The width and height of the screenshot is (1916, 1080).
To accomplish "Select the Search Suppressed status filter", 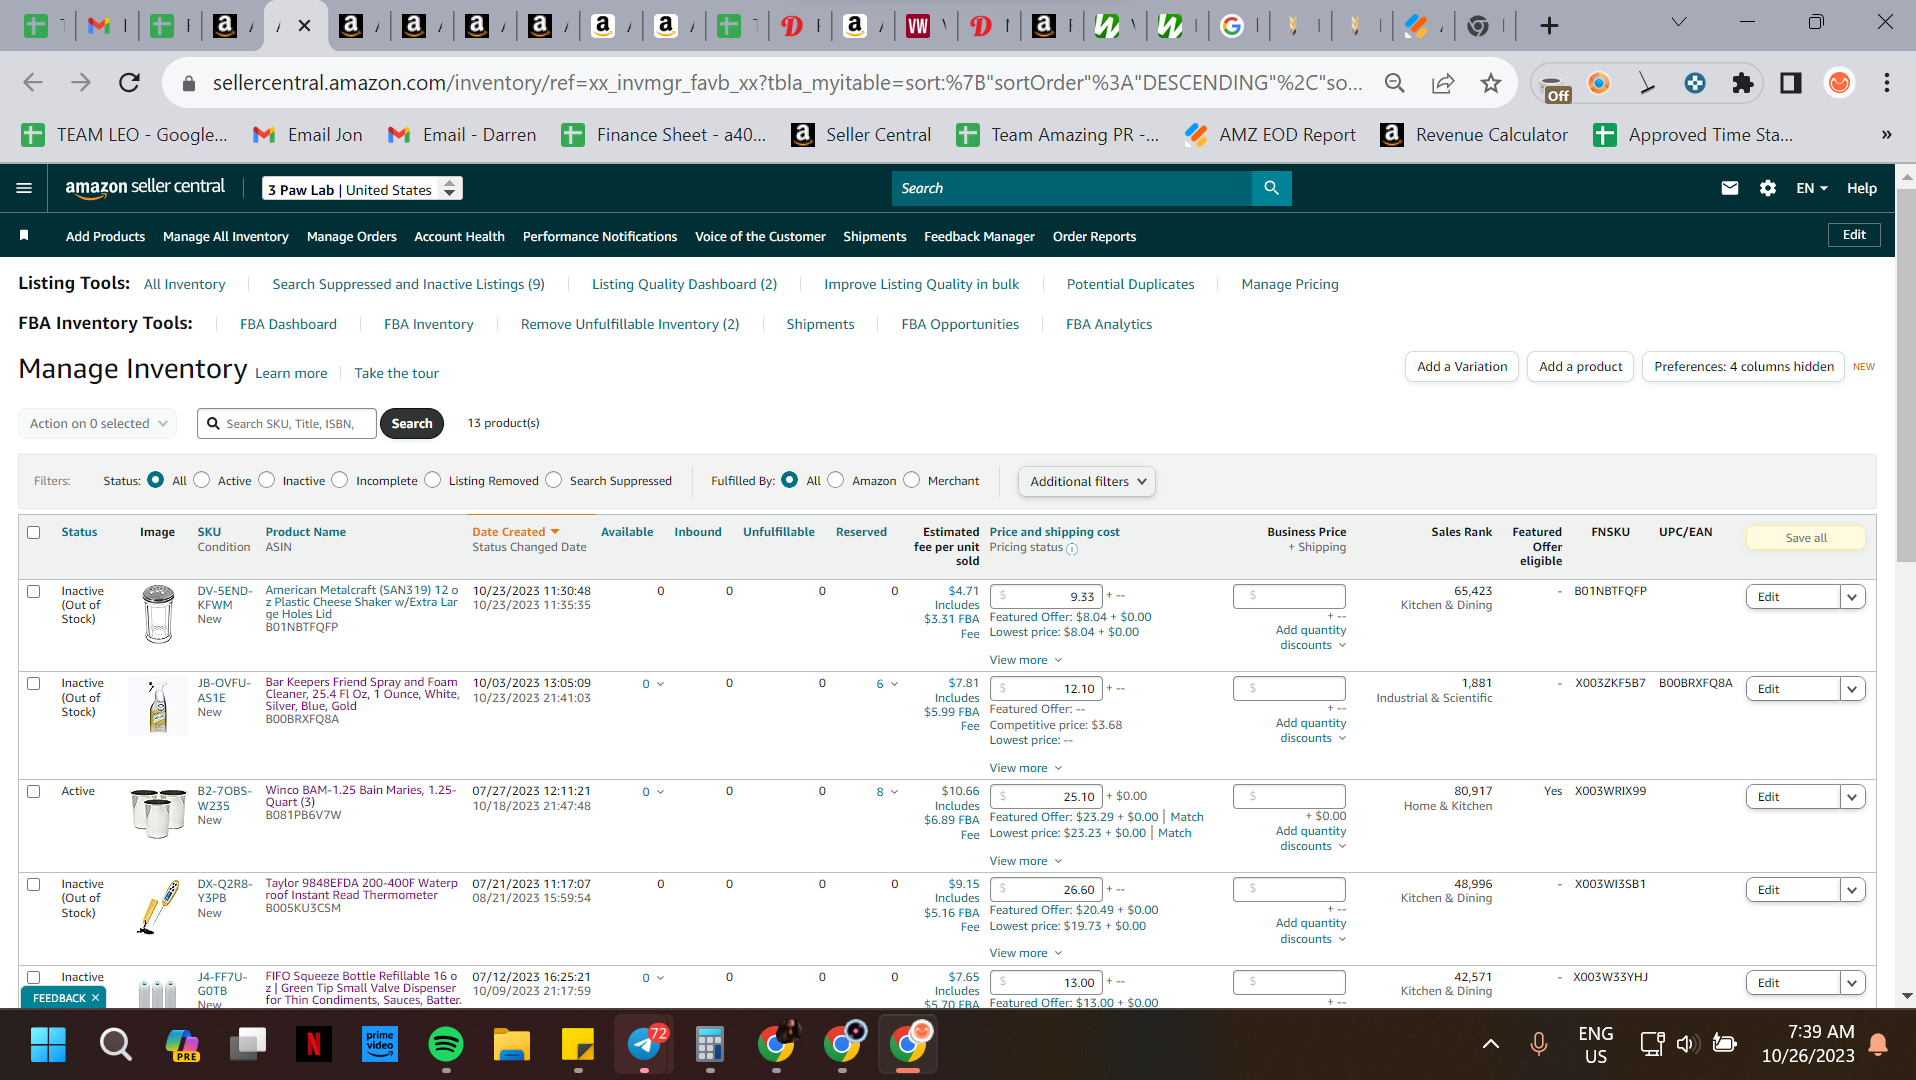I will coord(554,480).
